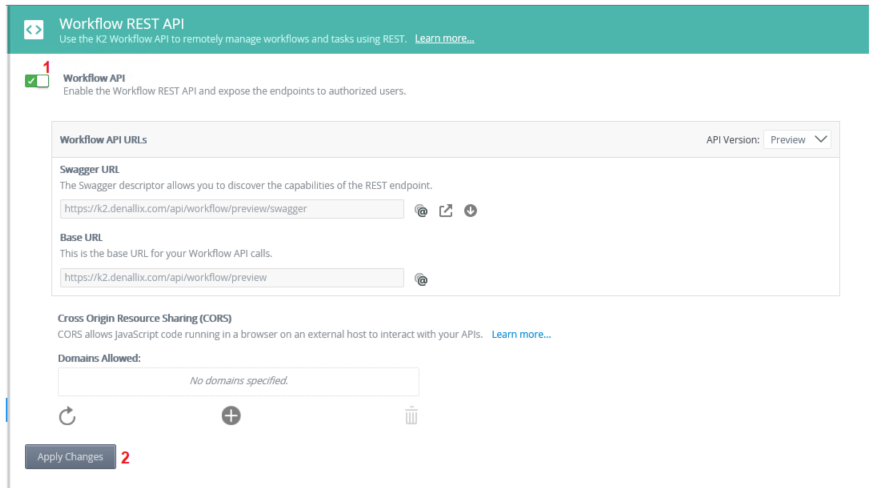Image resolution: width=878 pixels, height=488 pixels.
Task: Open the CORS Learn more link
Action: [x=521, y=334]
